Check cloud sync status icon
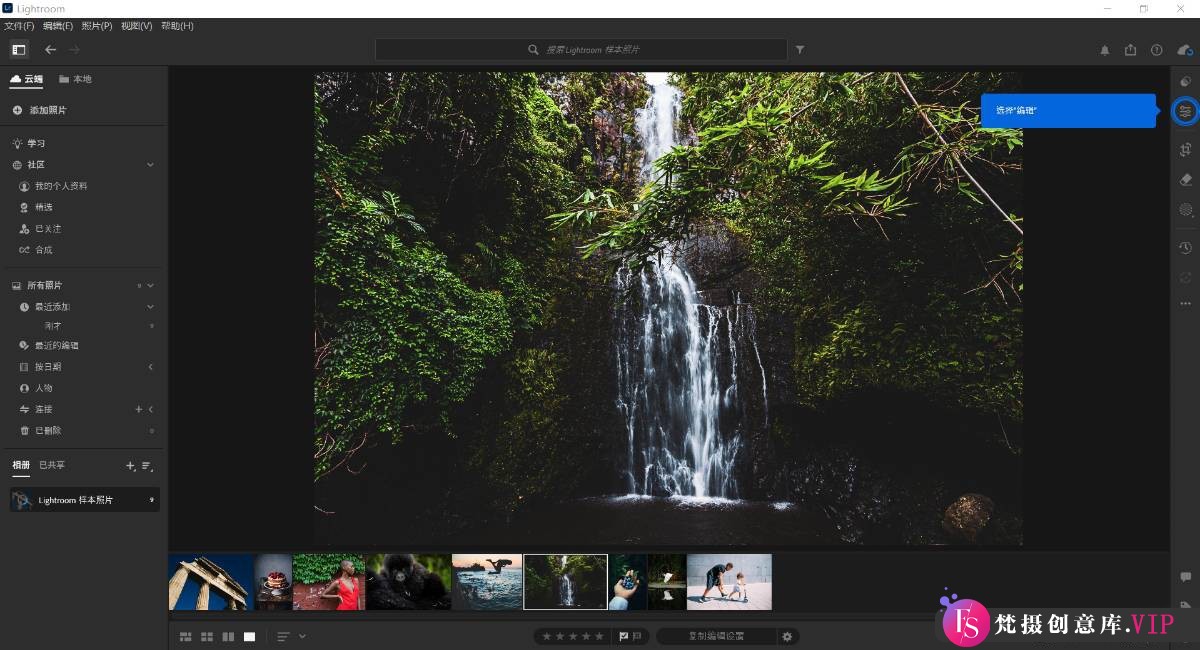 click(x=1184, y=49)
